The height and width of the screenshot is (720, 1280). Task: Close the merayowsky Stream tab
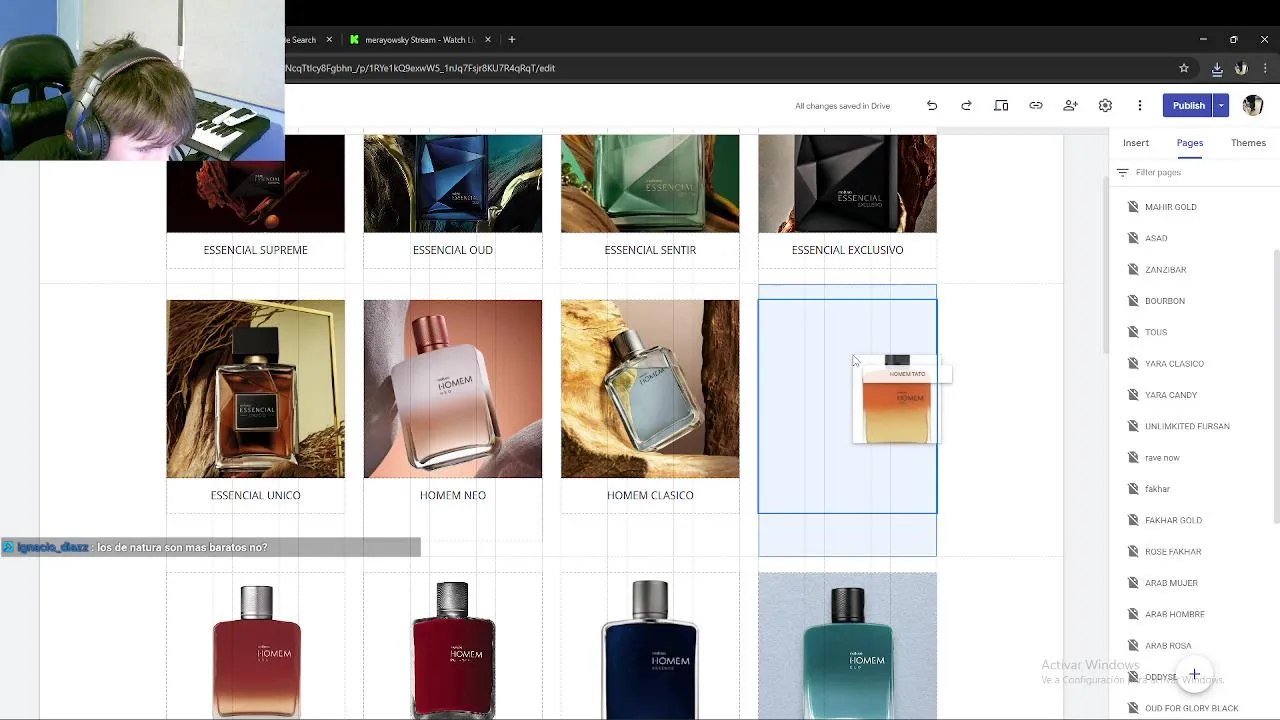488,40
